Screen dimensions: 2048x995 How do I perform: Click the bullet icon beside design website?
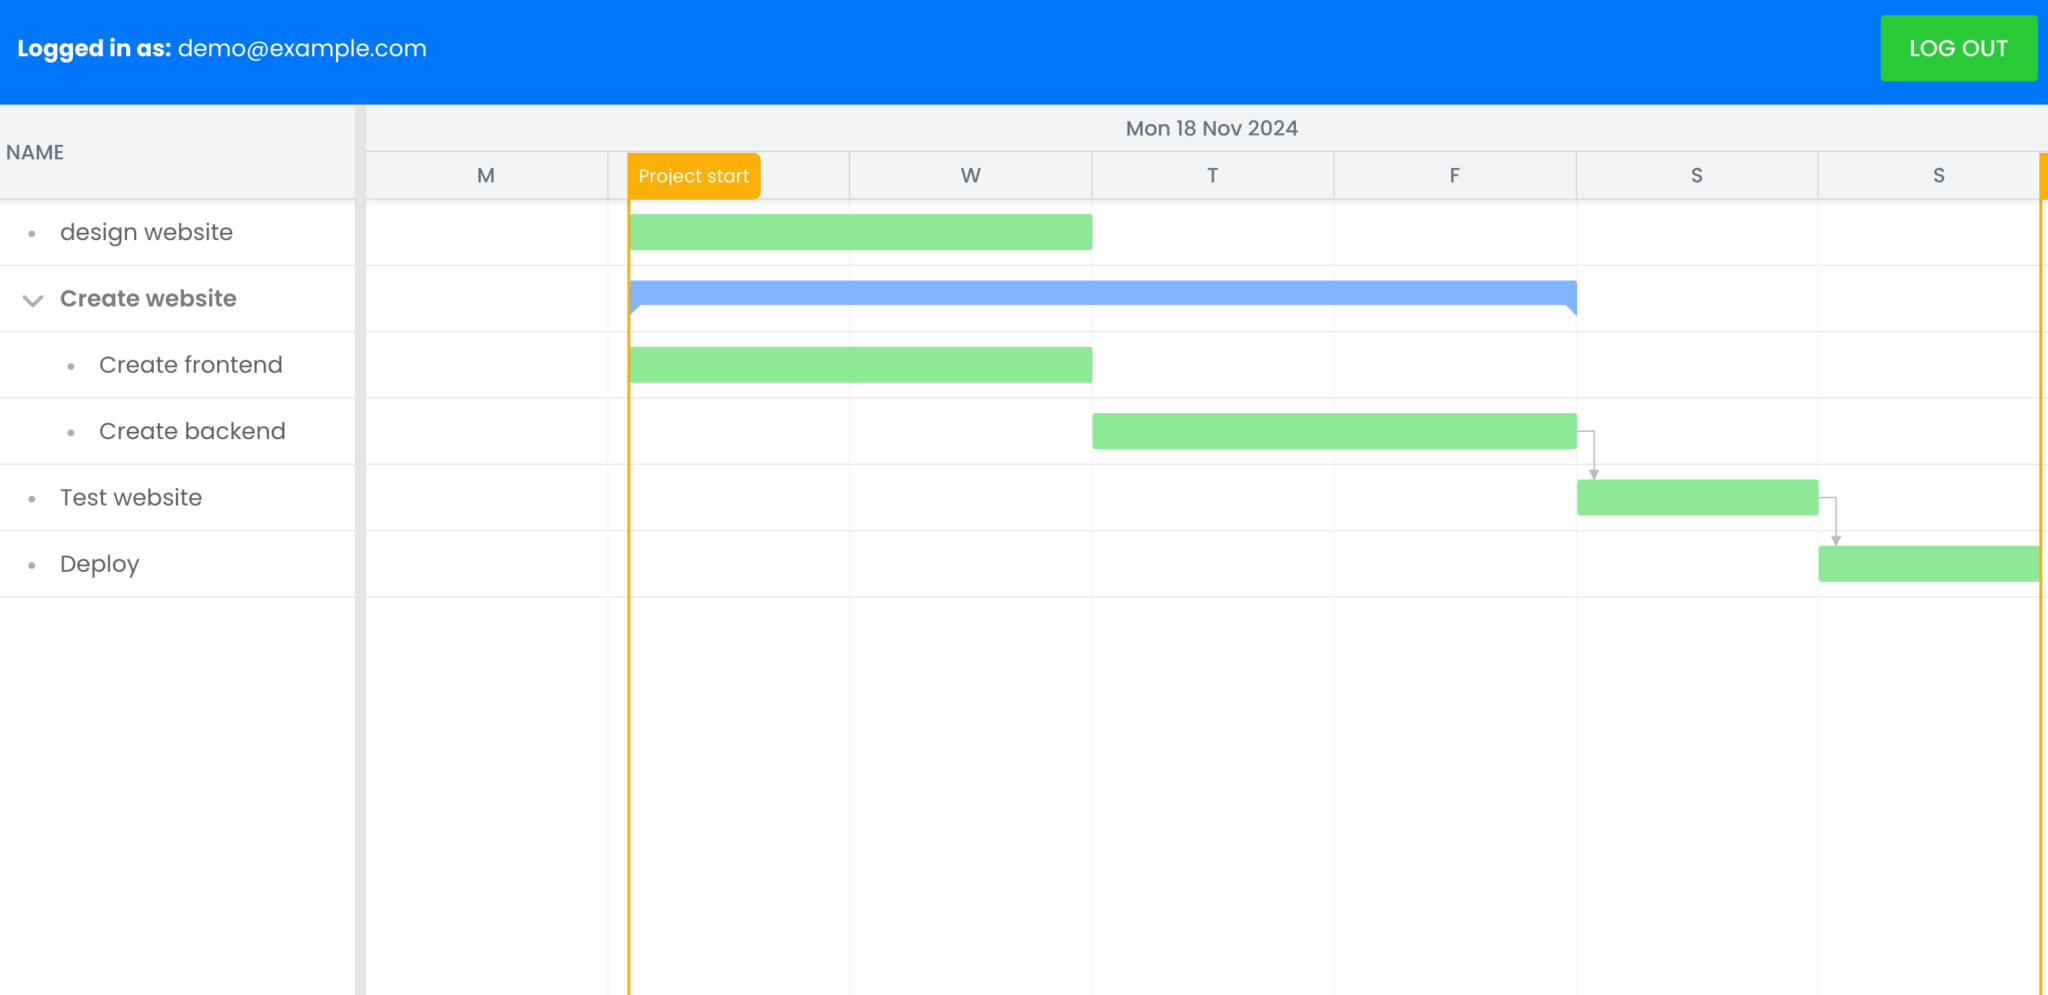pos(31,233)
